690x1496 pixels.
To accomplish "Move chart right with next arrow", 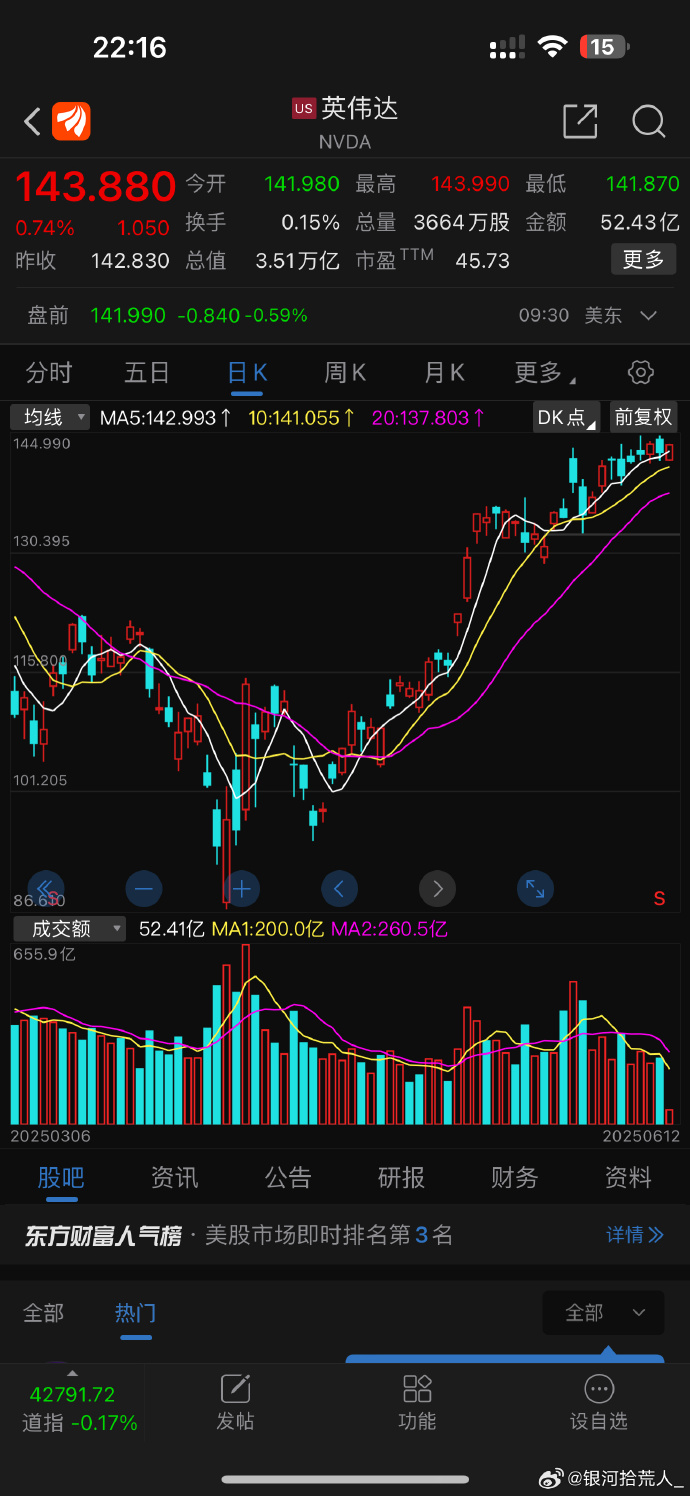I will (437, 888).
